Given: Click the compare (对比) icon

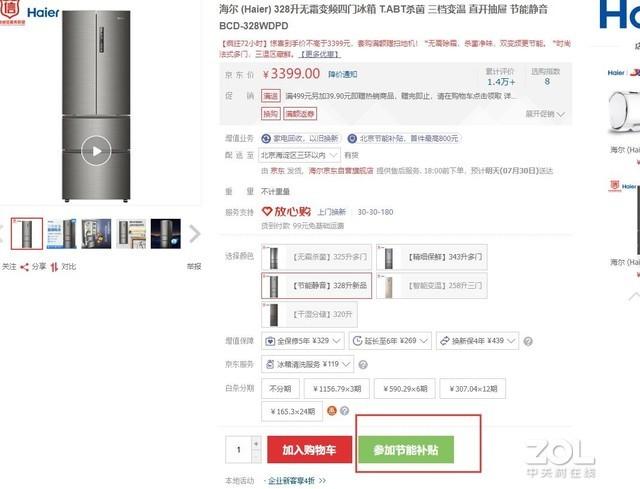Looking at the screenshot, I should pos(54,267).
